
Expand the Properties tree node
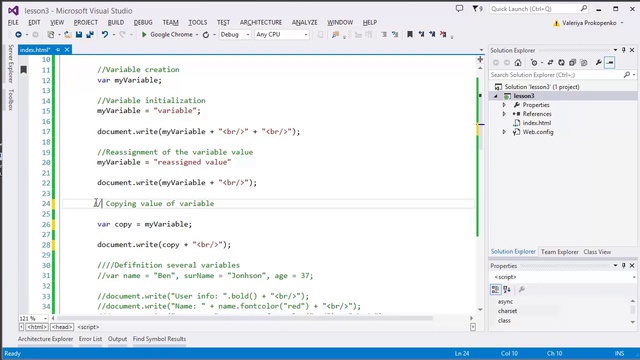point(504,105)
